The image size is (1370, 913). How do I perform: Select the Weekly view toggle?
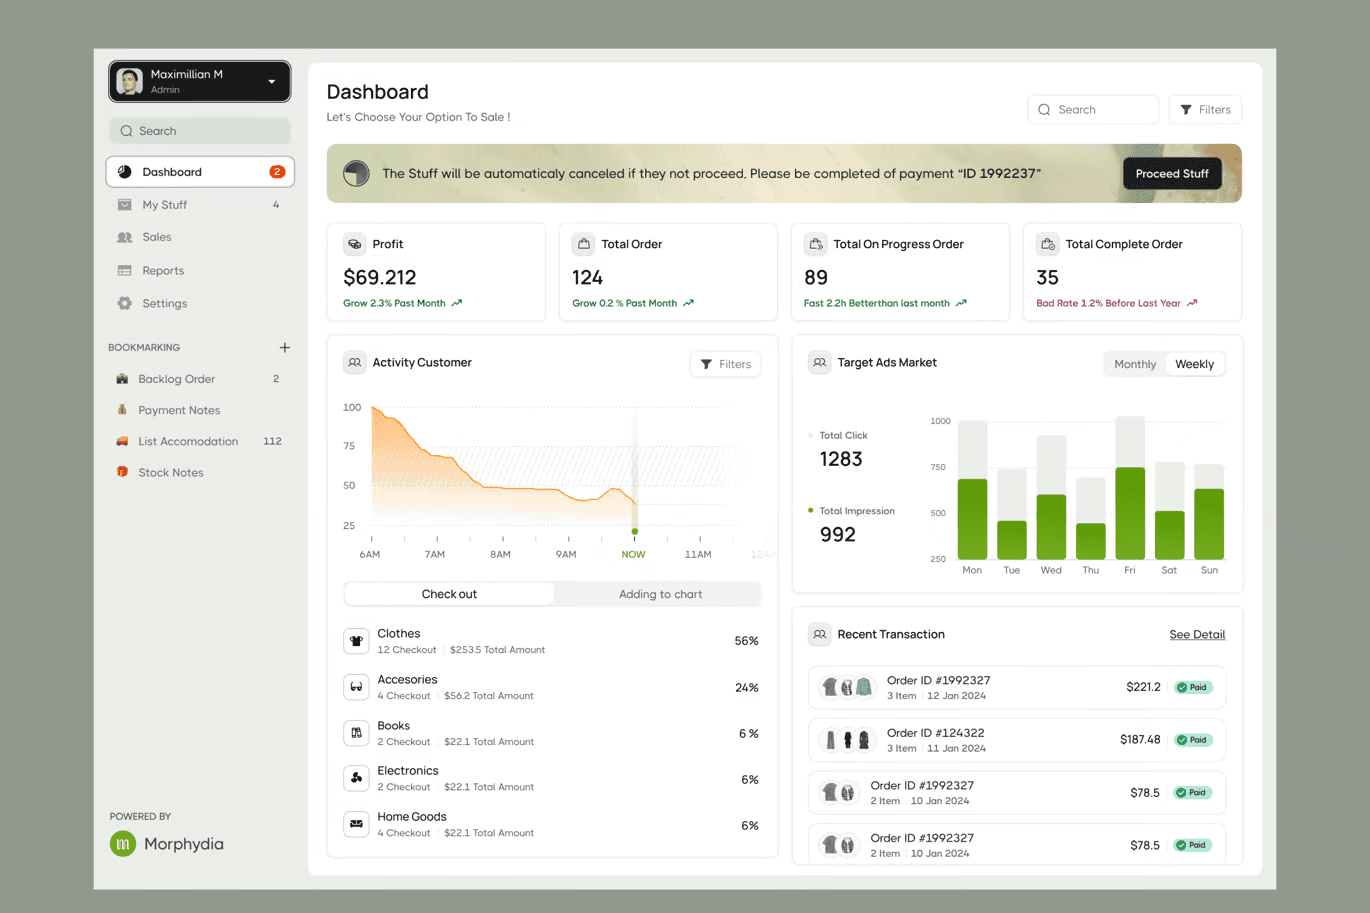pos(1194,364)
